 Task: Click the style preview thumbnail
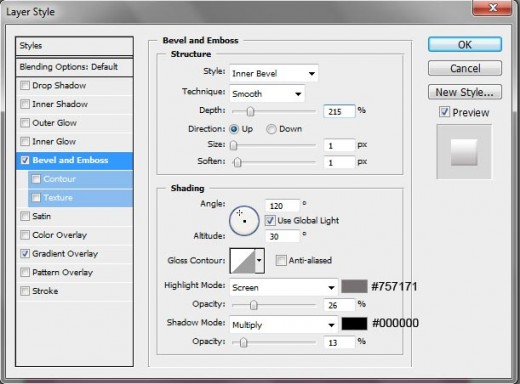(464, 152)
